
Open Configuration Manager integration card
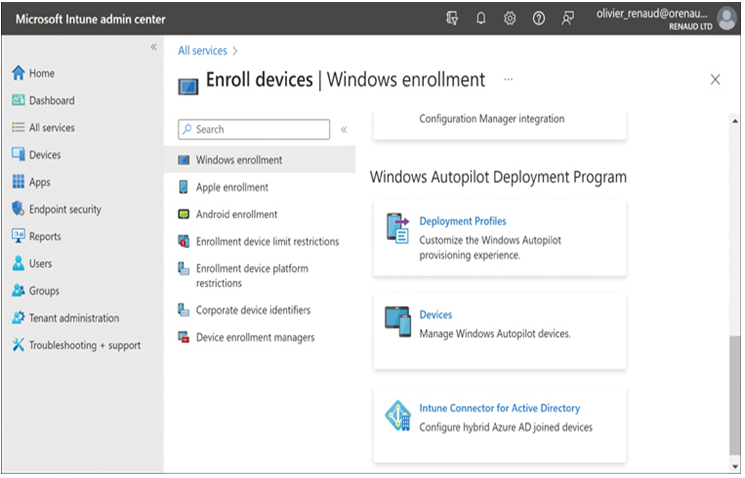coord(501,126)
